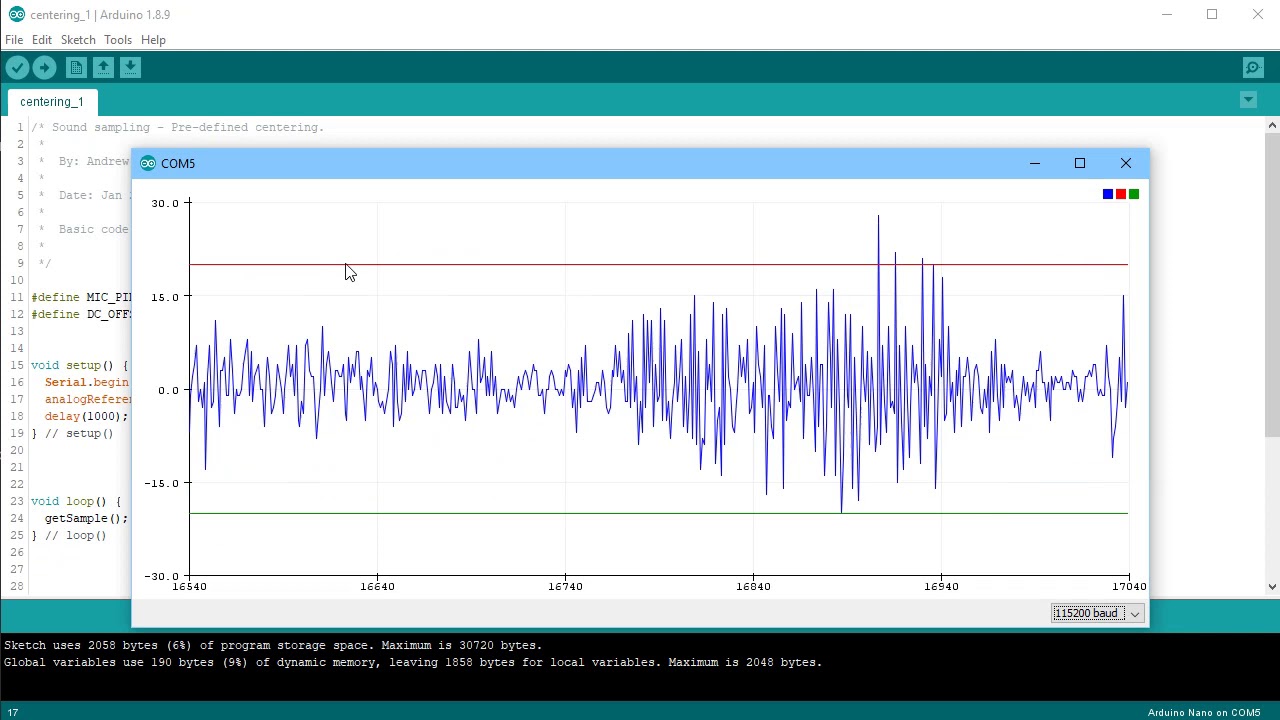The image size is (1280, 720).
Task: Click the Arduino logo in the main title bar
Action: [x=16, y=14]
